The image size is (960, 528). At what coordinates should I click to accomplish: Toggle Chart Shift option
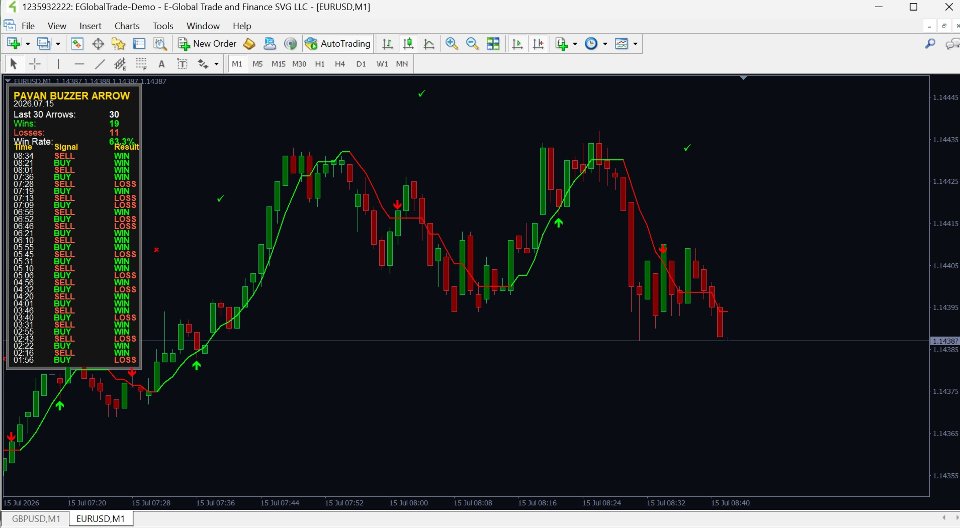pos(538,43)
